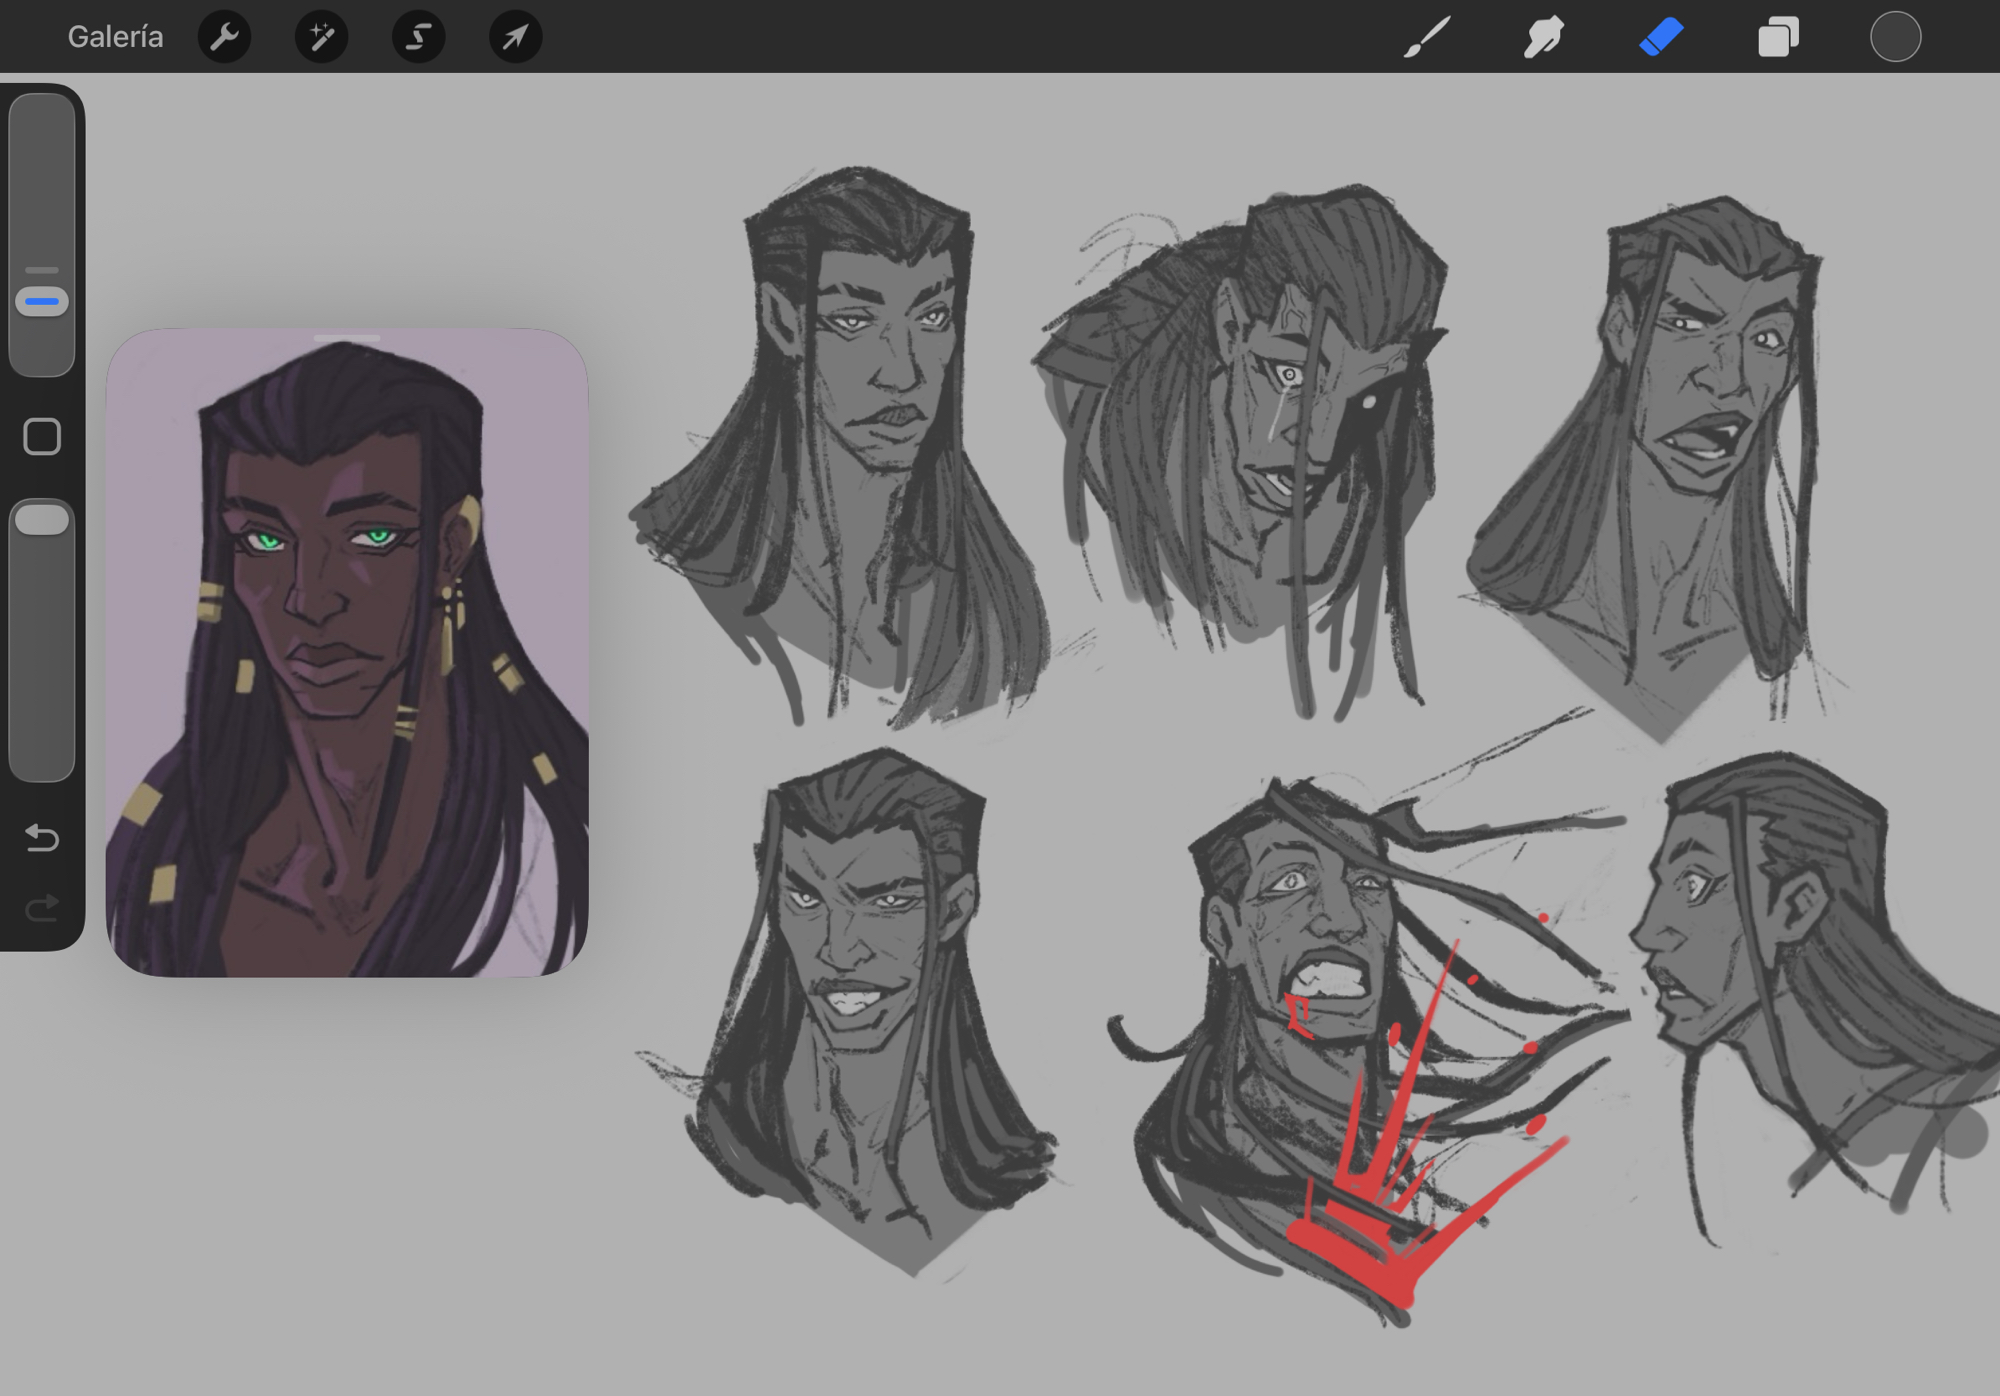Activate the Transform arrow tool
The height and width of the screenshot is (1396, 2000).
(515, 37)
